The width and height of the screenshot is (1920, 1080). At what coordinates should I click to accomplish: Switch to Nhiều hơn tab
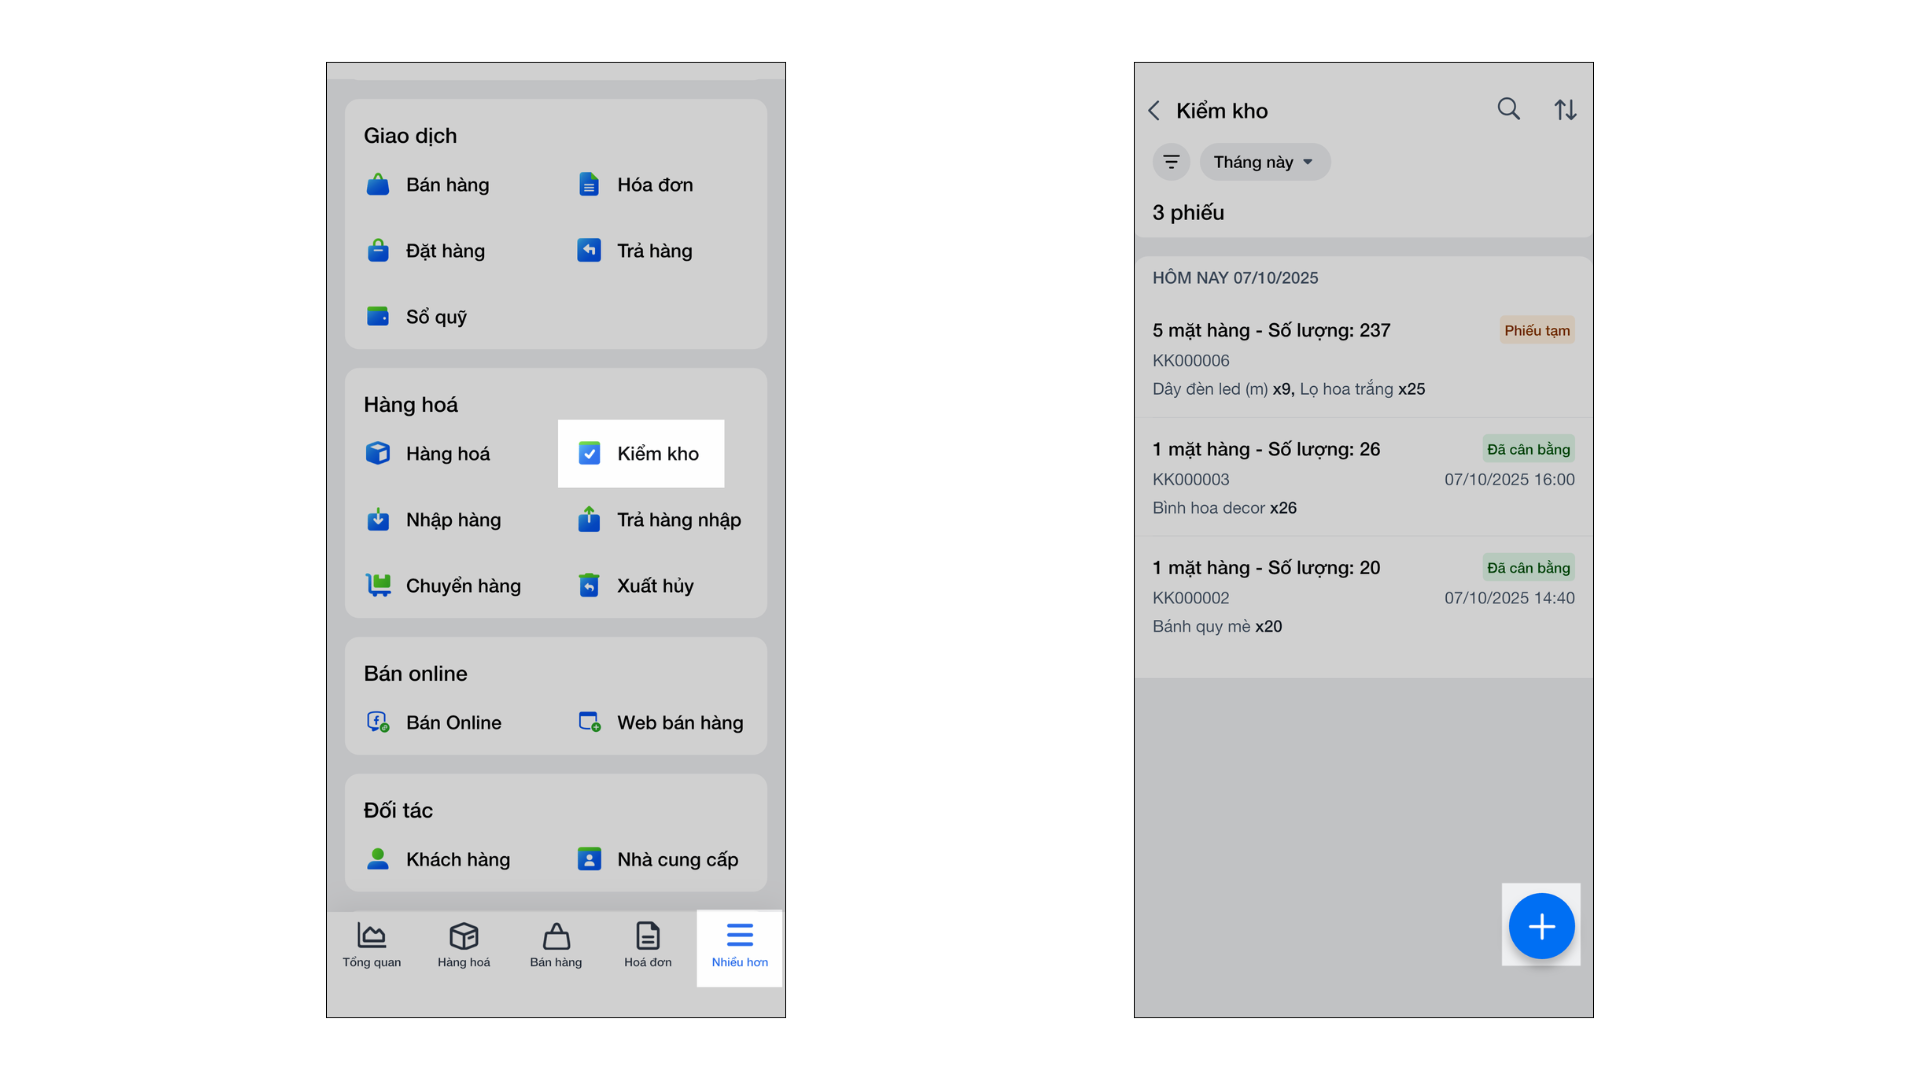(739, 945)
